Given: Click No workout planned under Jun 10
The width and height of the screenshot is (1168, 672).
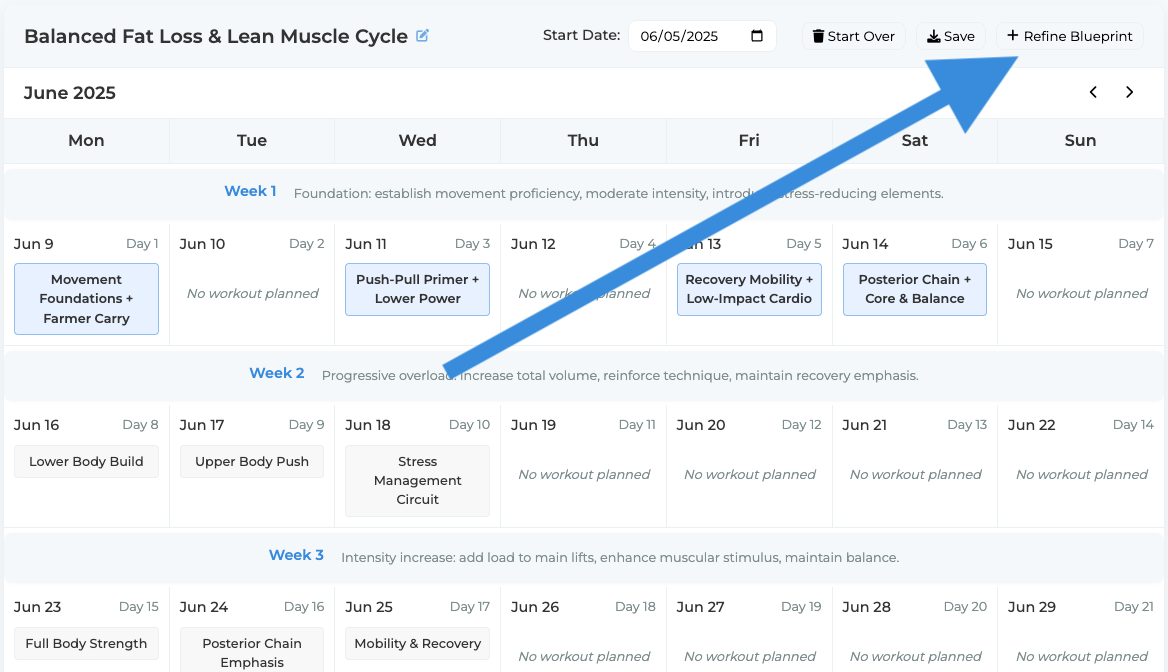Looking at the screenshot, I should tap(252, 294).
